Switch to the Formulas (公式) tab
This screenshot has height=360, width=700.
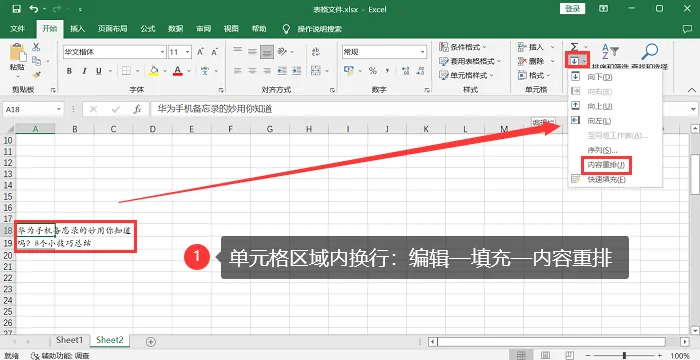click(147, 29)
